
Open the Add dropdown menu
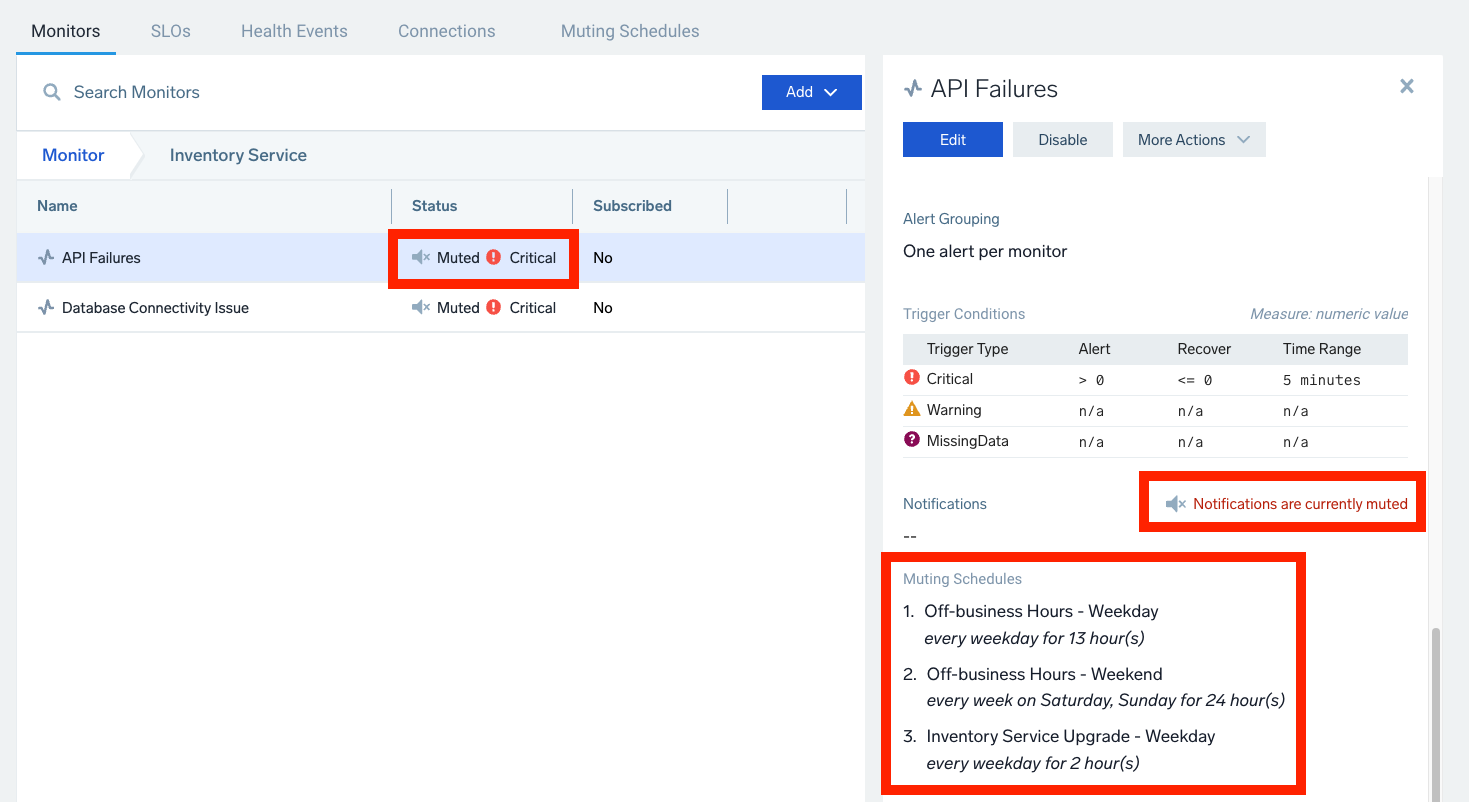point(811,92)
